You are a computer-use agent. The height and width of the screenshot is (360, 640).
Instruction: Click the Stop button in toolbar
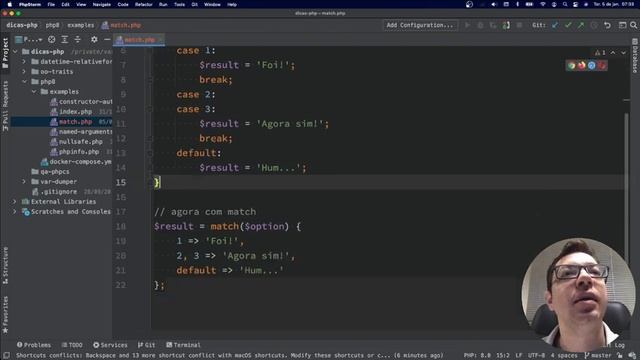[x=519, y=25]
